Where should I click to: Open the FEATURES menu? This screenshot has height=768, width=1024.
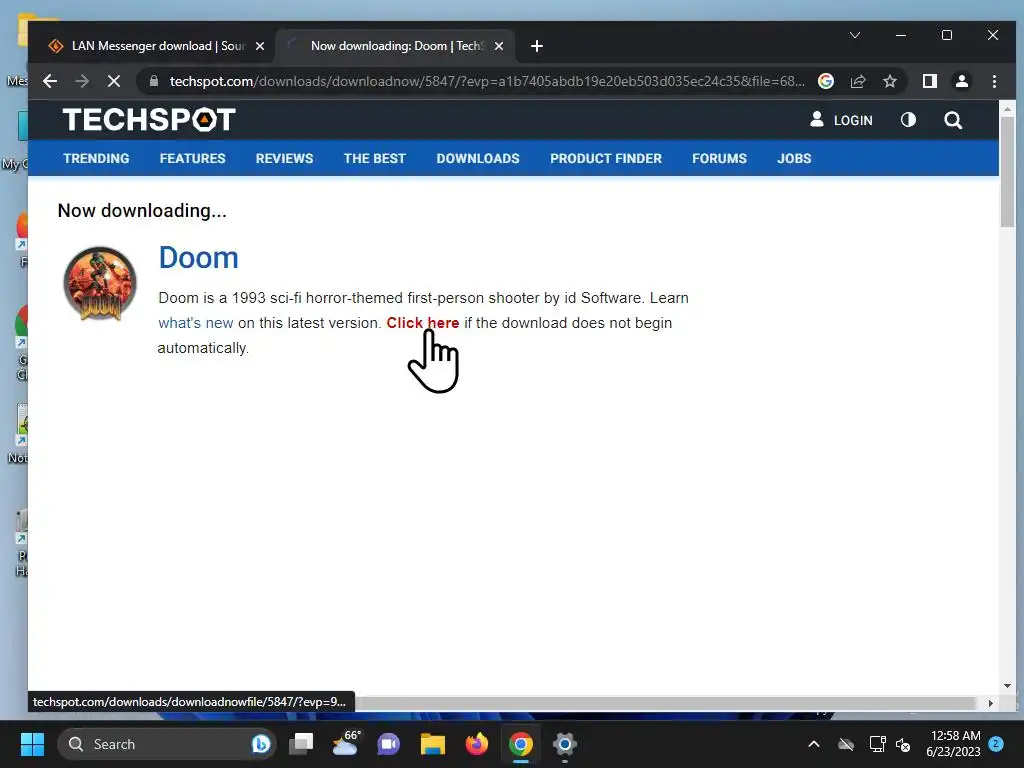coord(193,158)
